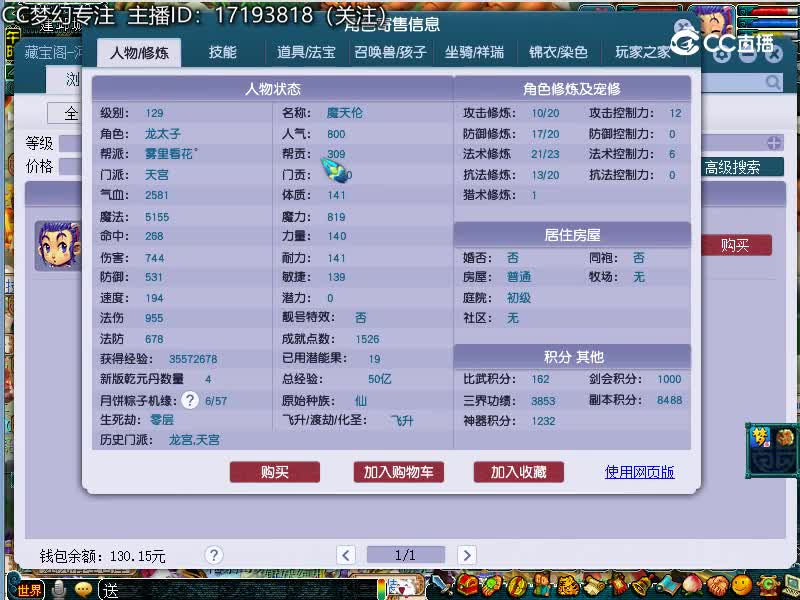This screenshot has height=600, width=800.
Task: Open the 坐骑/祥瑞 tab
Action: [x=474, y=52]
